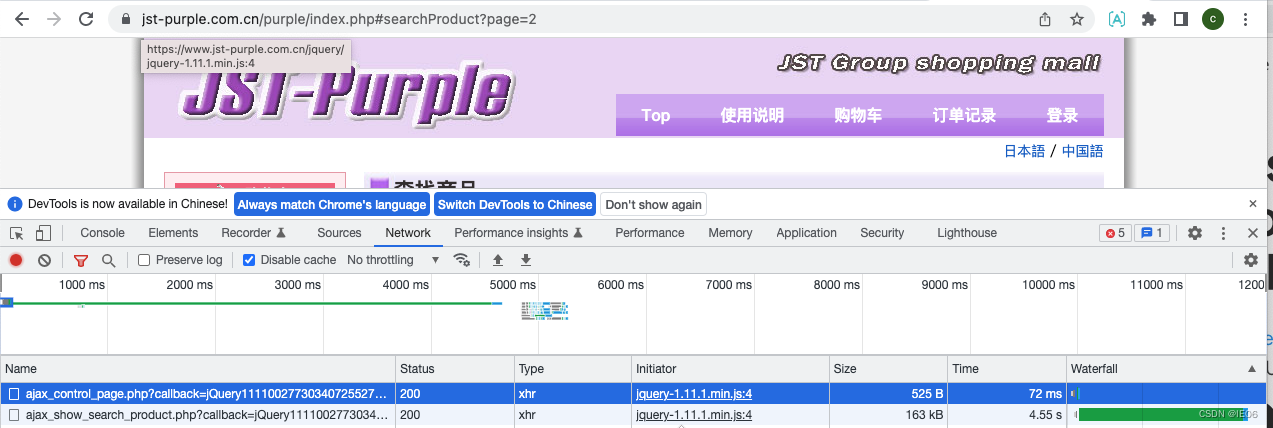Screen dimensions: 1273x428
Task: Click the address bar URL field
Action: (570, 19)
